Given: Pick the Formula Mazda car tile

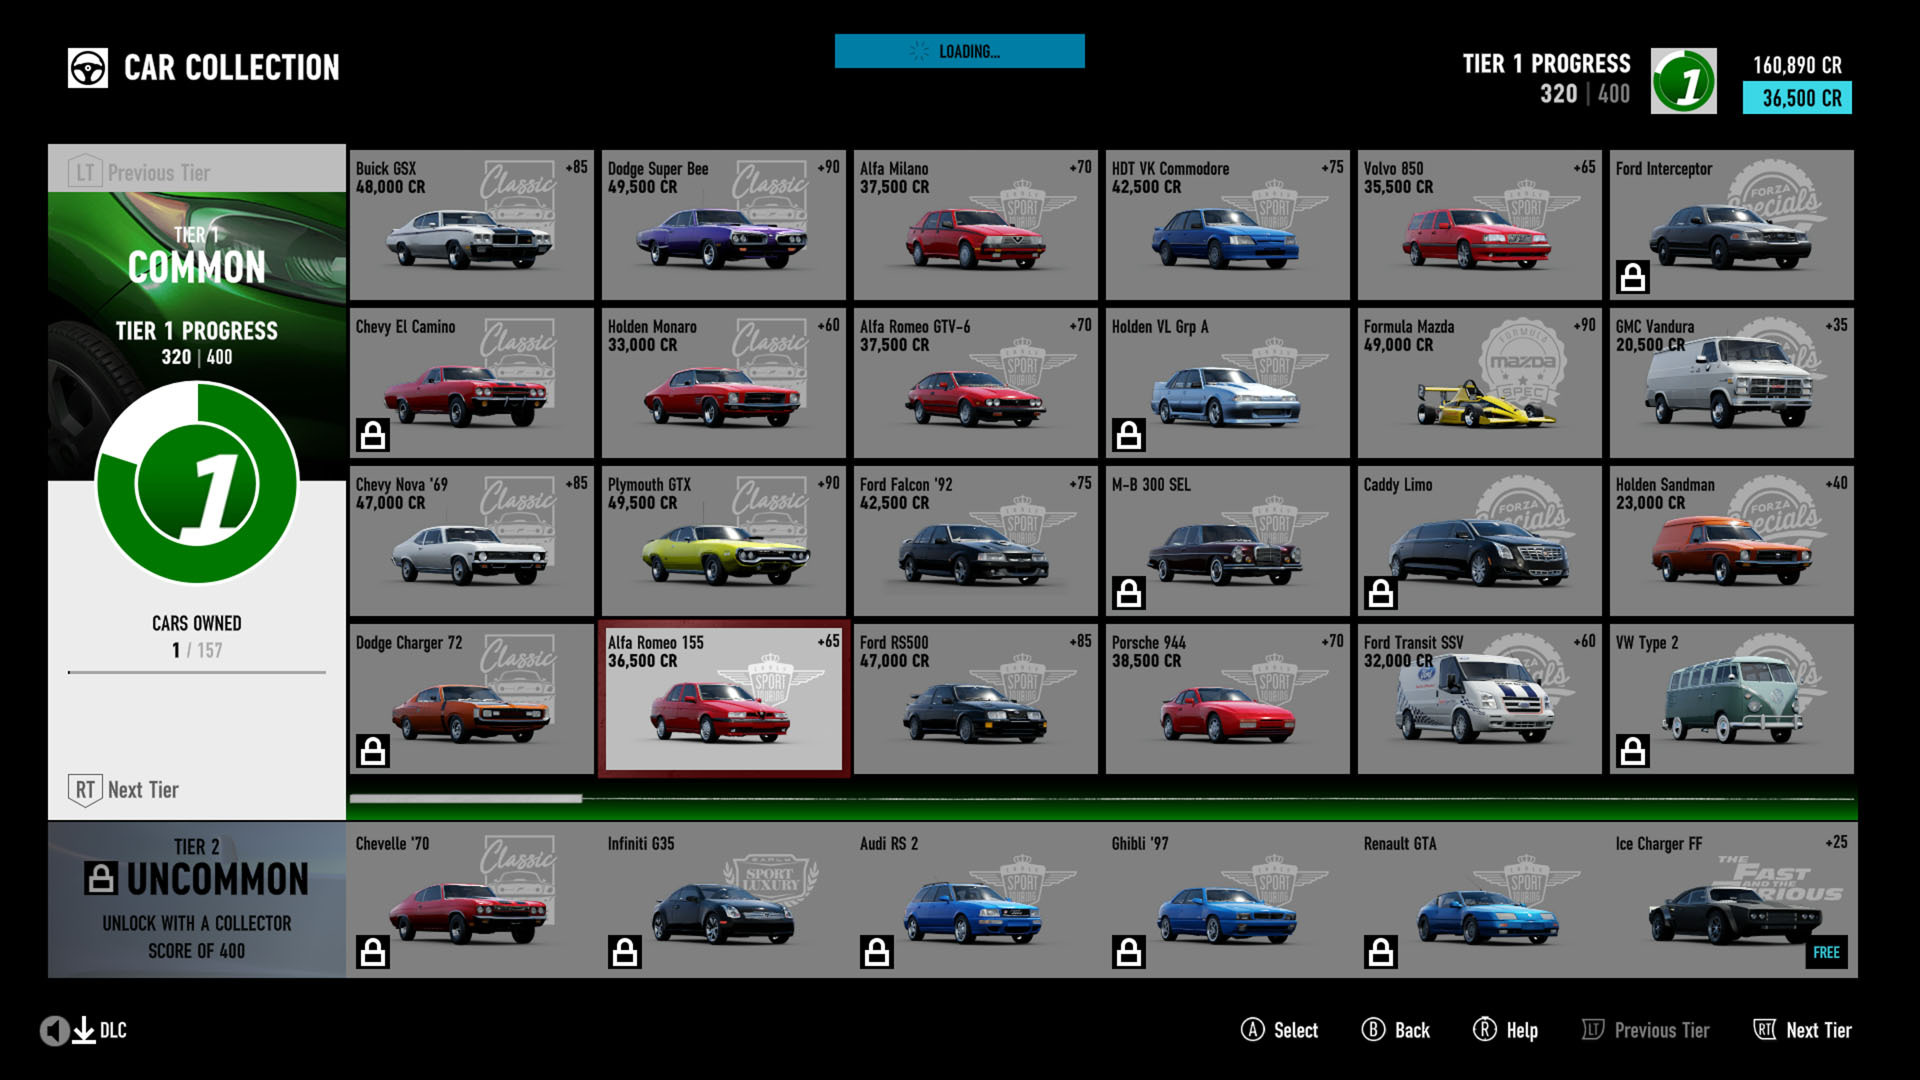Looking at the screenshot, I should [1479, 383].
